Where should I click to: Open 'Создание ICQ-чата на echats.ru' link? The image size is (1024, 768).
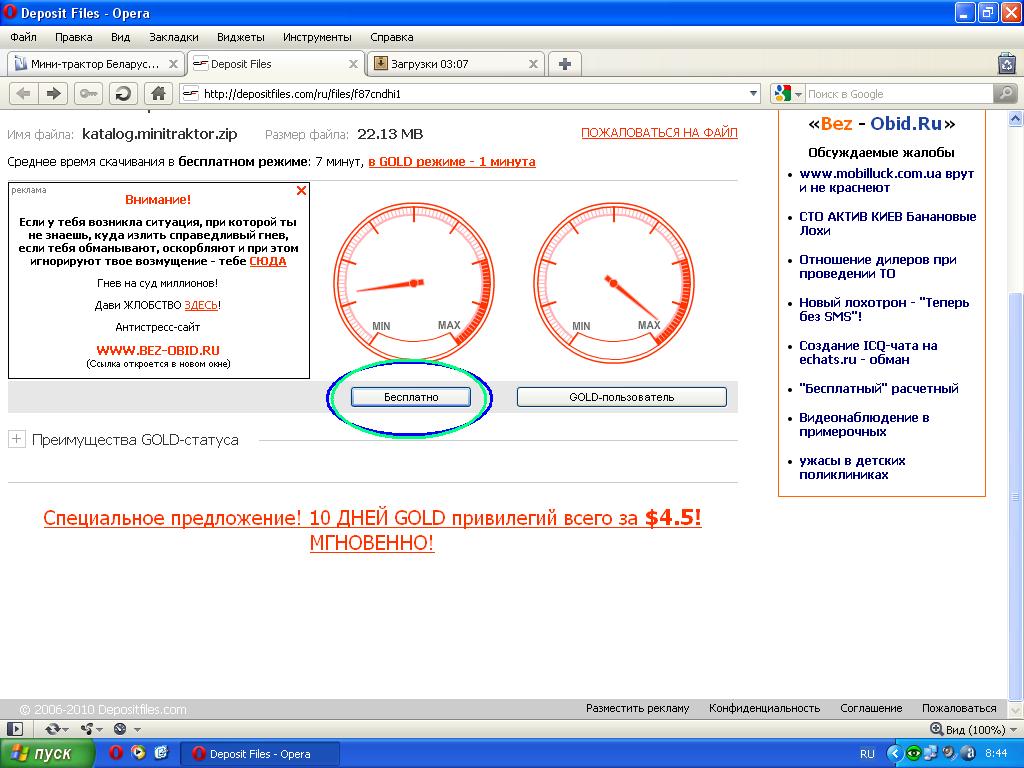coord(869,353)
